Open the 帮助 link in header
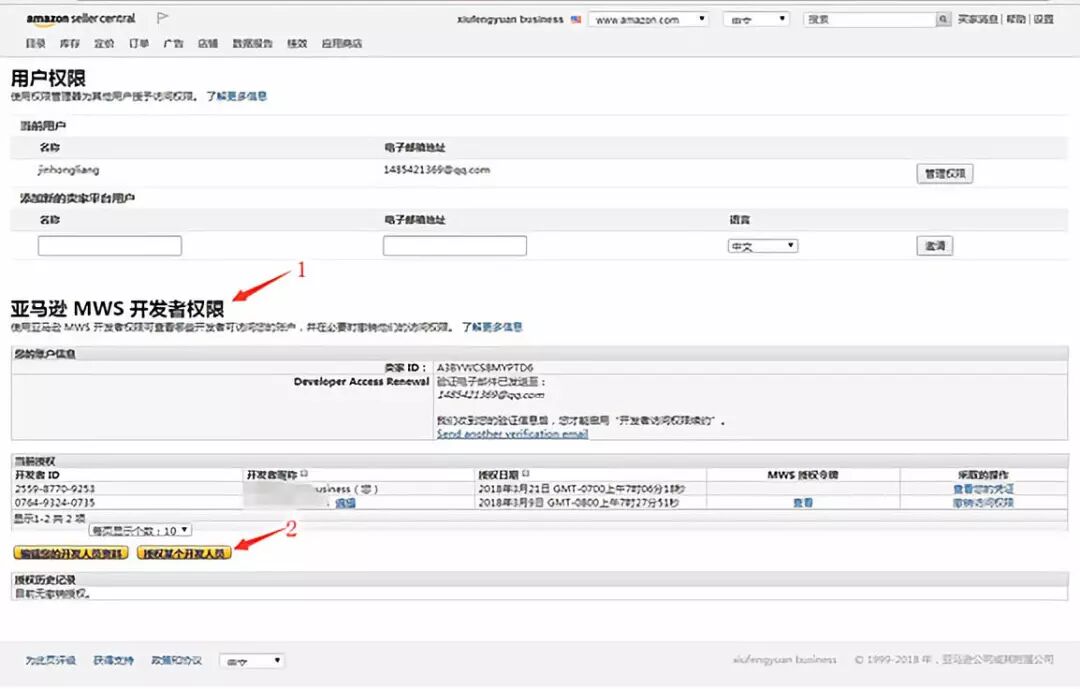 [x=1016, y=19]
